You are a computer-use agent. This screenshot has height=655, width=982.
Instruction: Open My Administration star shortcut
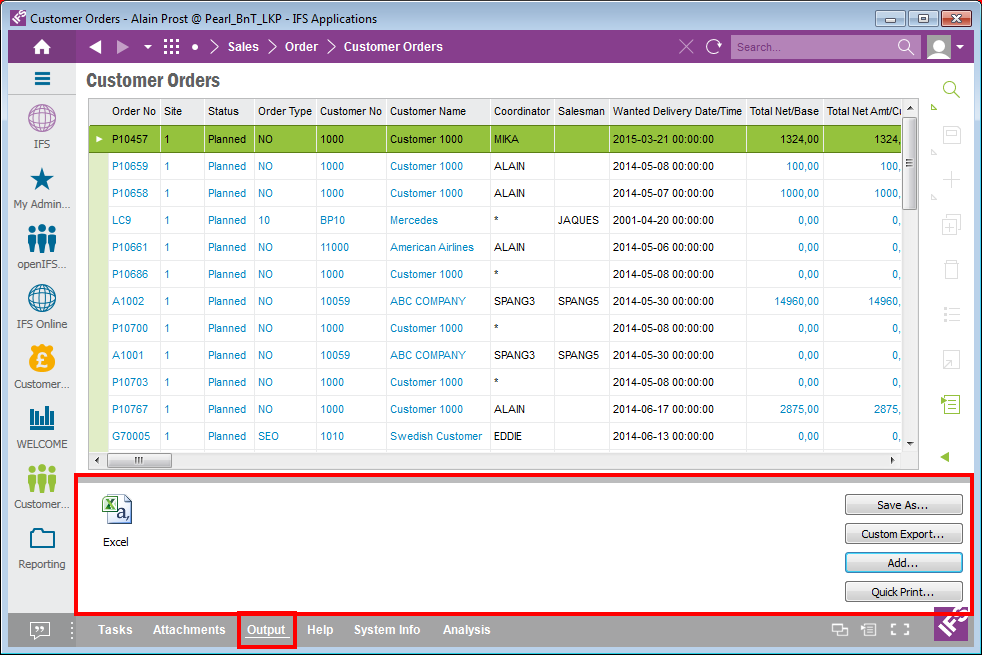pos(42,180)
